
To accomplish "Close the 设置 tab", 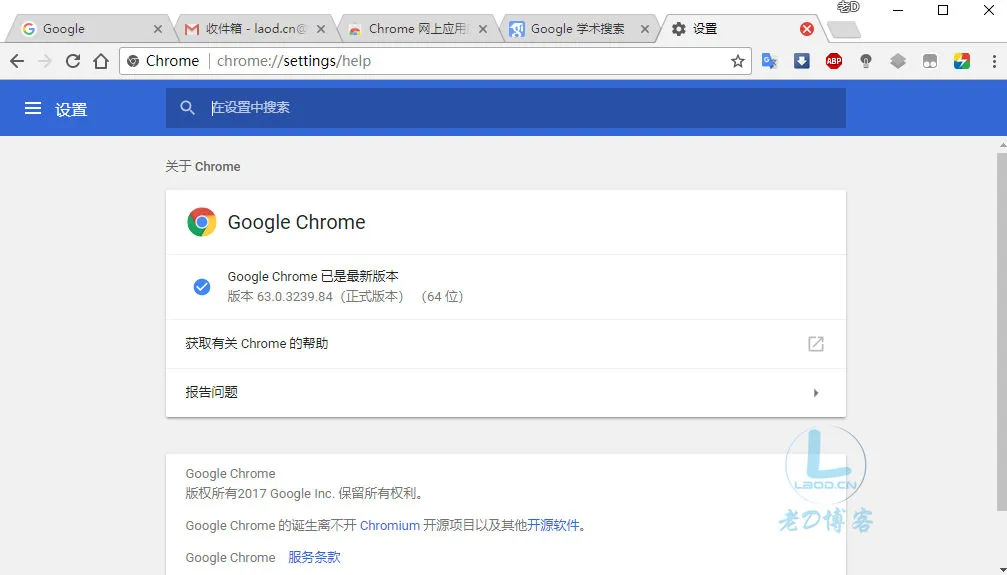I will coord(807,29).
